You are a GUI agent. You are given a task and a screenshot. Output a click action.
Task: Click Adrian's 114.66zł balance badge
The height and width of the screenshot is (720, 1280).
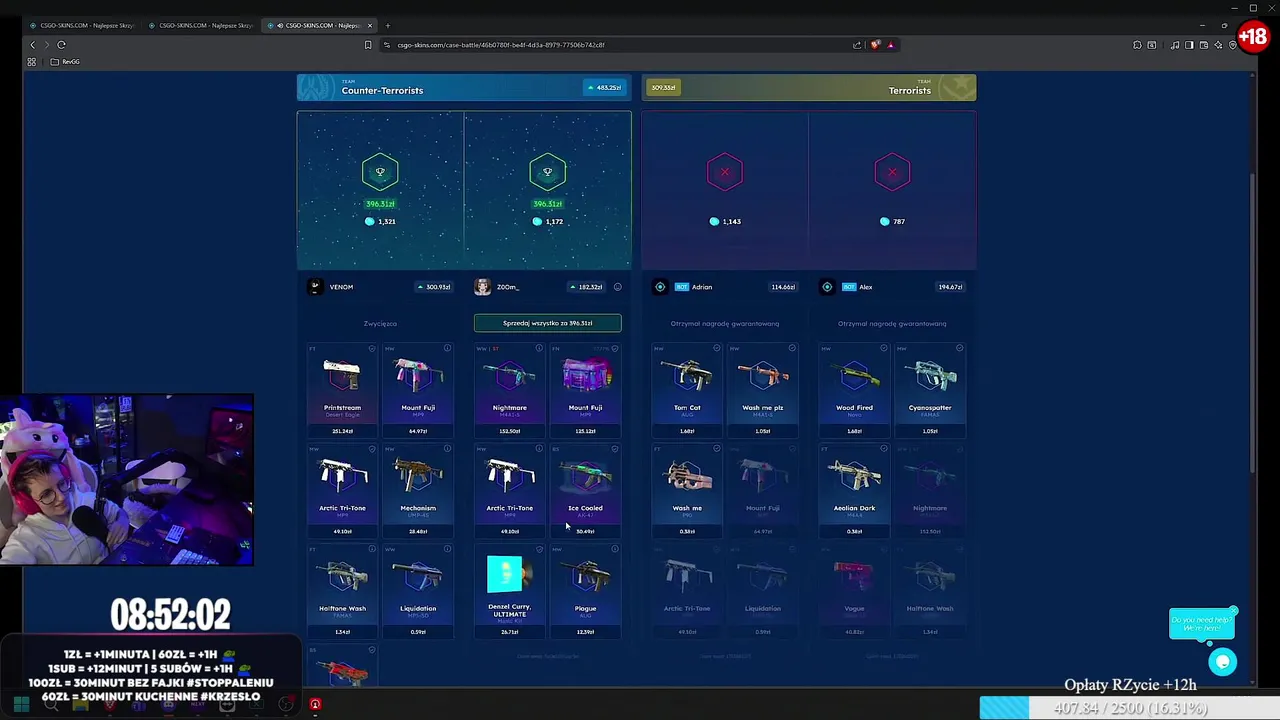click(783, 287)
